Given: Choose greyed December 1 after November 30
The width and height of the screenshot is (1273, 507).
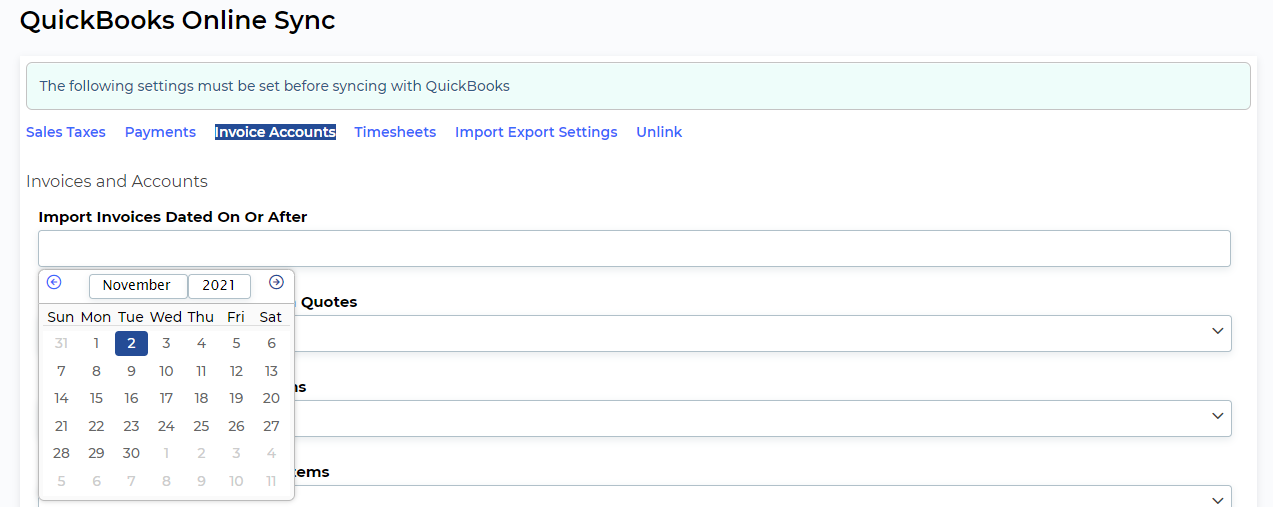Looking at the screenshot, I should 166,453.
